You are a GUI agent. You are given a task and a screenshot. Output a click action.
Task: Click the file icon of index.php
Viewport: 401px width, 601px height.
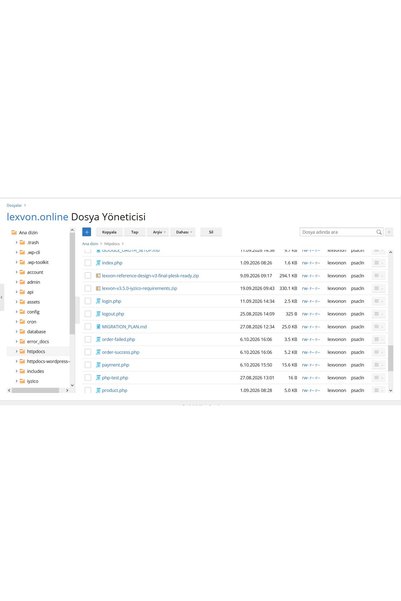click(98, 263)
